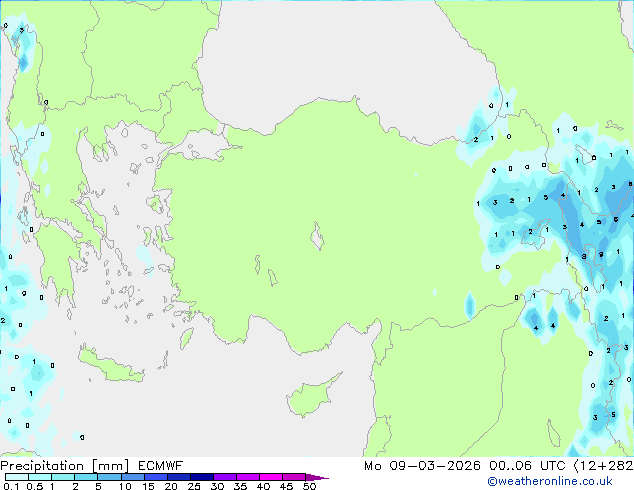This screenshot has height=490, width=634.
Task: Click the 0.5–1 mm legend color swatch
Action: (40, 477)
